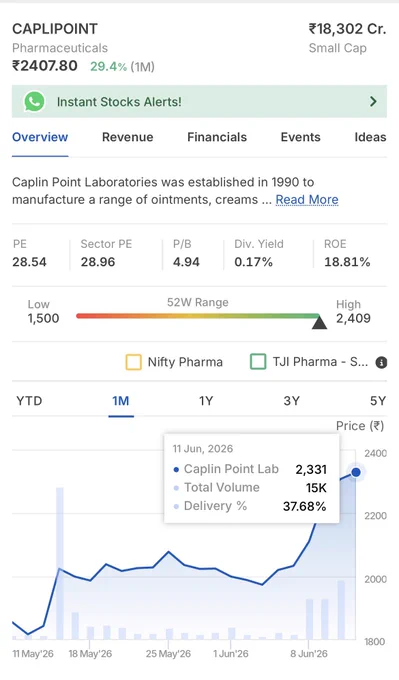
Task: Go to the Events tab
Action: click(301, 137)
